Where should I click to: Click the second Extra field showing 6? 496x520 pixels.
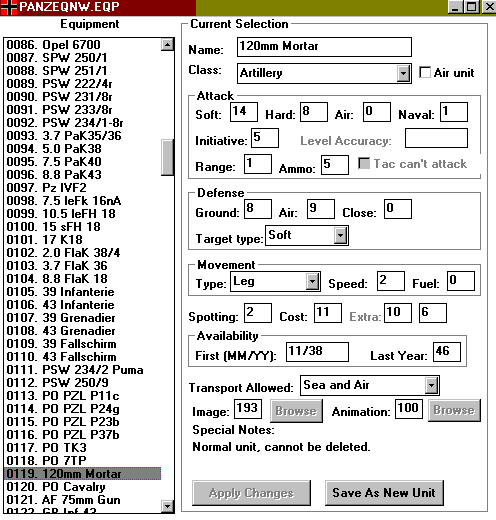pyautogui.click(x=433, y=313)
